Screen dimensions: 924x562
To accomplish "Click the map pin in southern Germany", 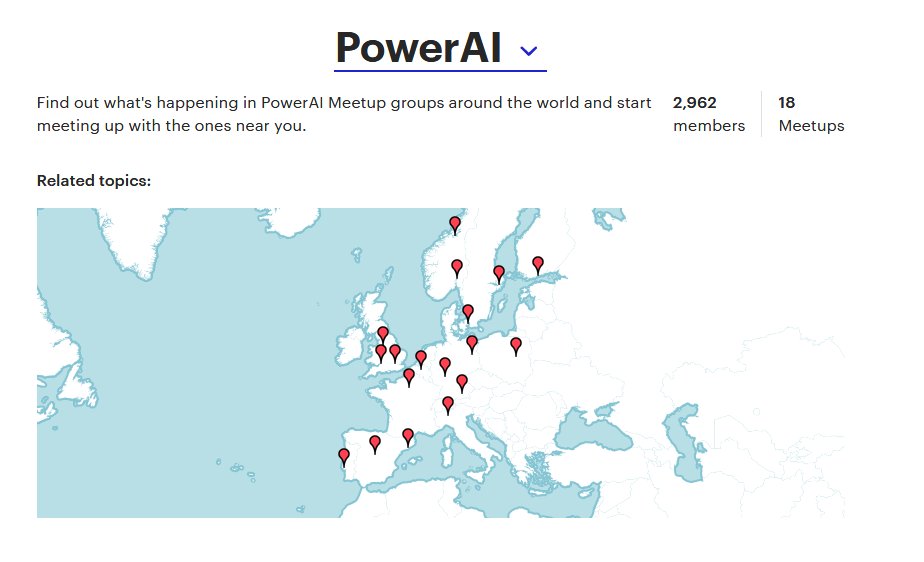I will 462,383.
